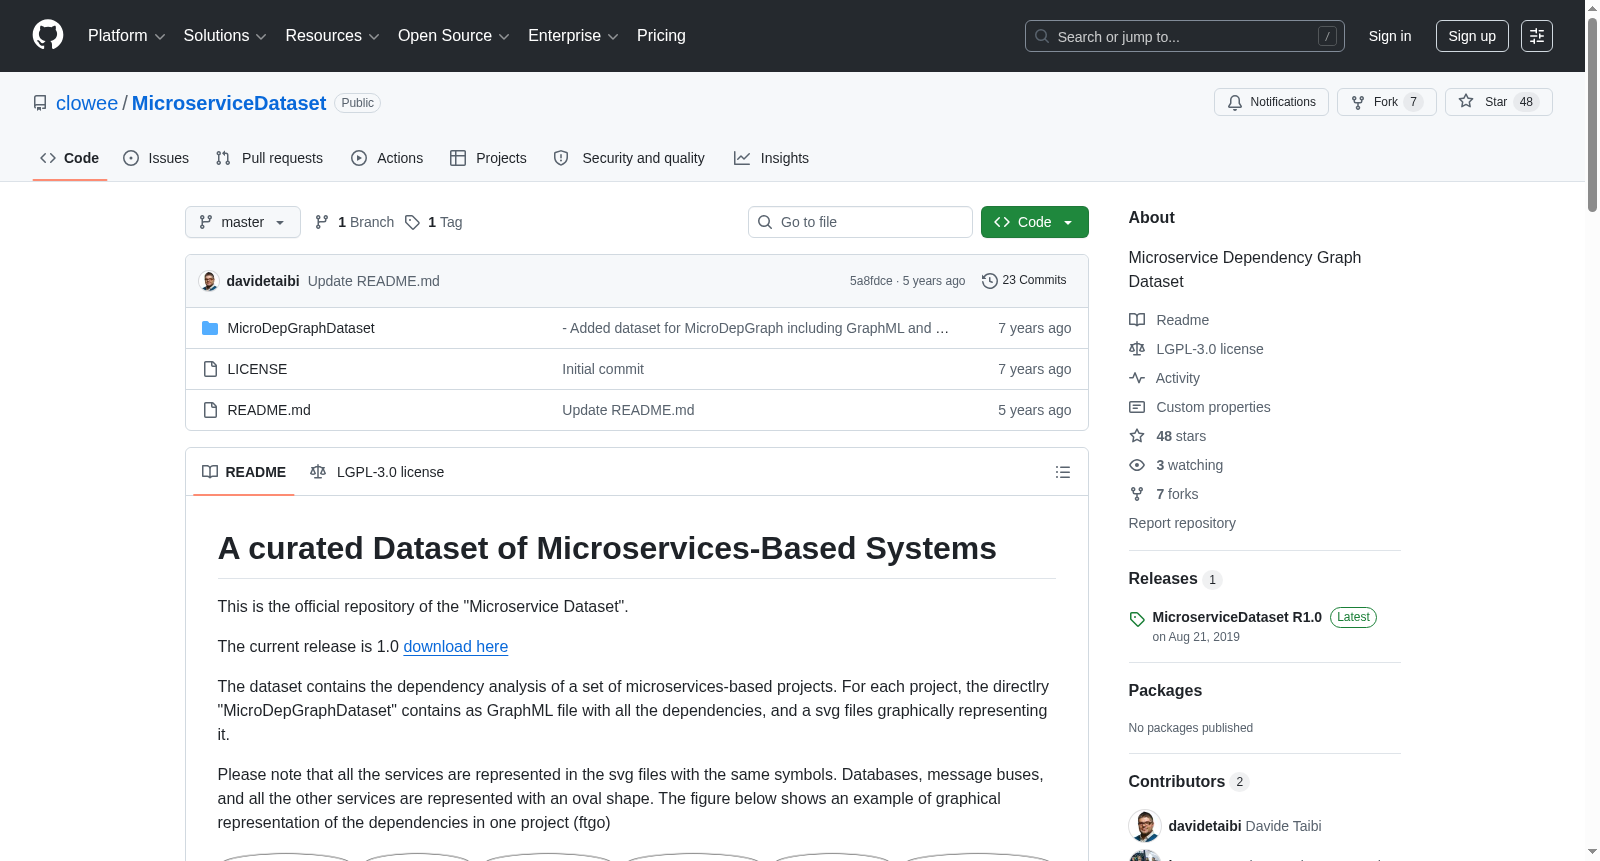The width and height of the screenshot is (1600, 861).
Task: Go to the Projects tab
Action: point(488,158)
